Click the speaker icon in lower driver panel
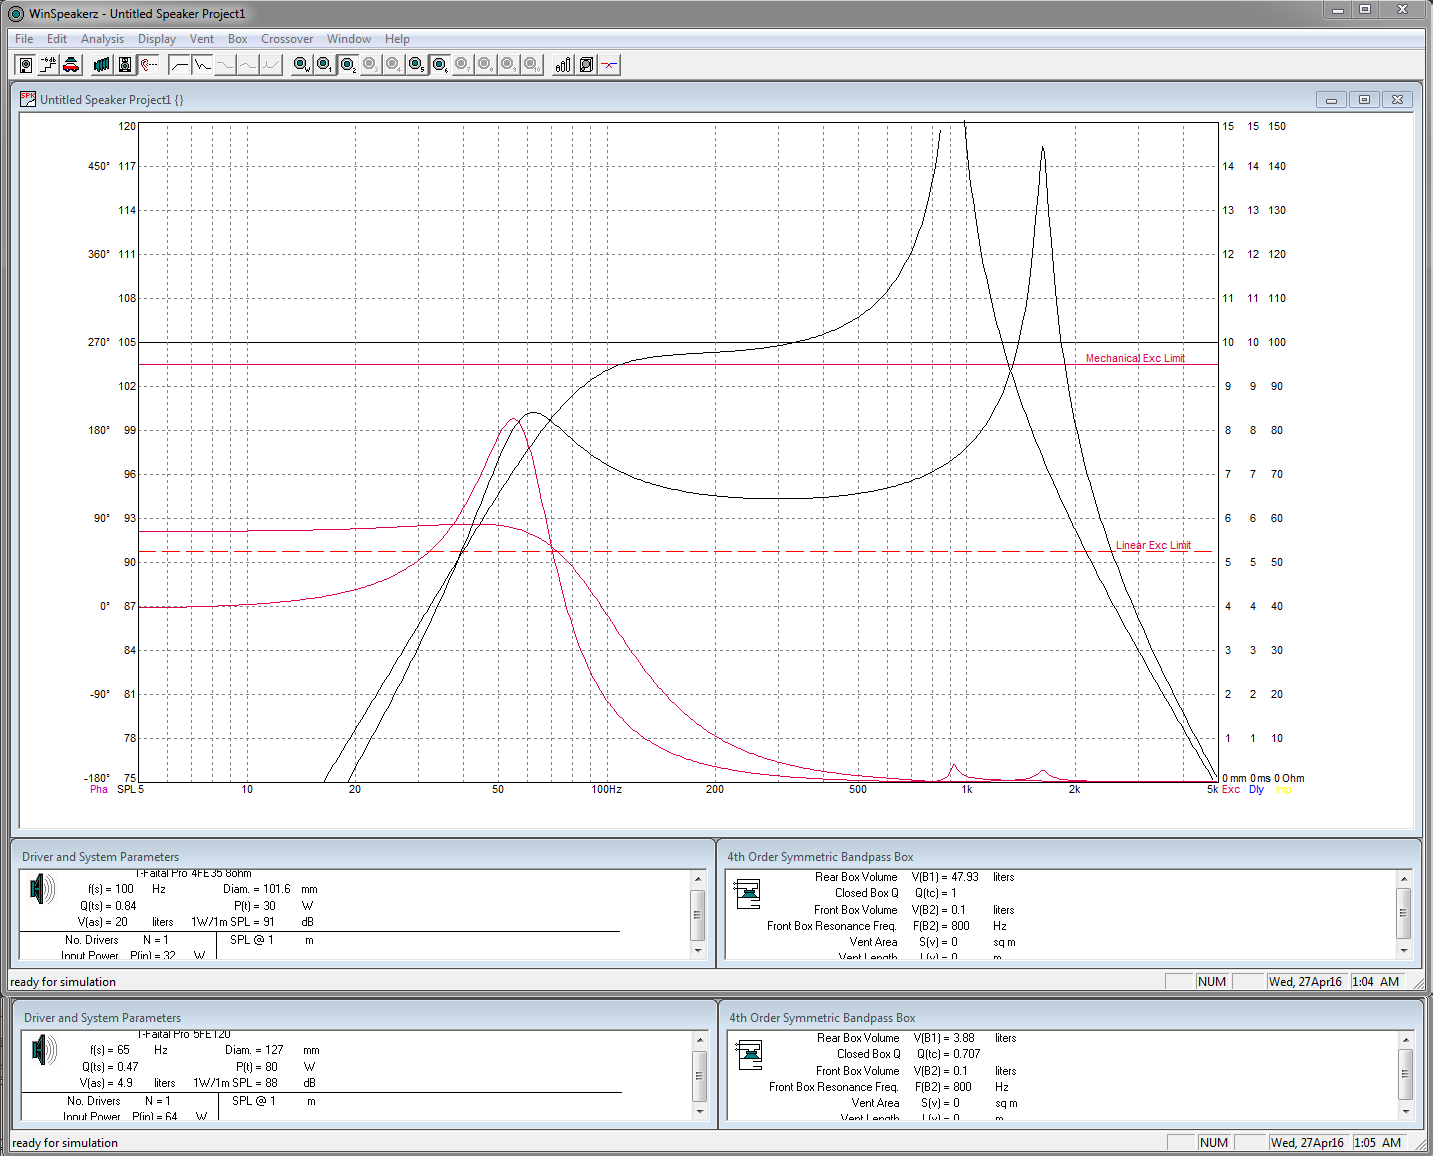Image resolution: width=1433 pixels, height=1156 pixels. coord(44,1050)
